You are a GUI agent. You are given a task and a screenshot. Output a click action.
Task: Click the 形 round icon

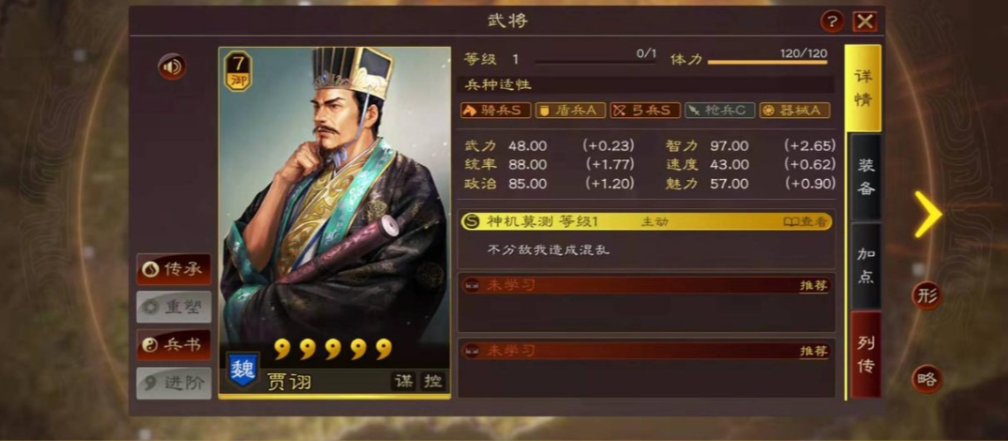click(926, 296)
